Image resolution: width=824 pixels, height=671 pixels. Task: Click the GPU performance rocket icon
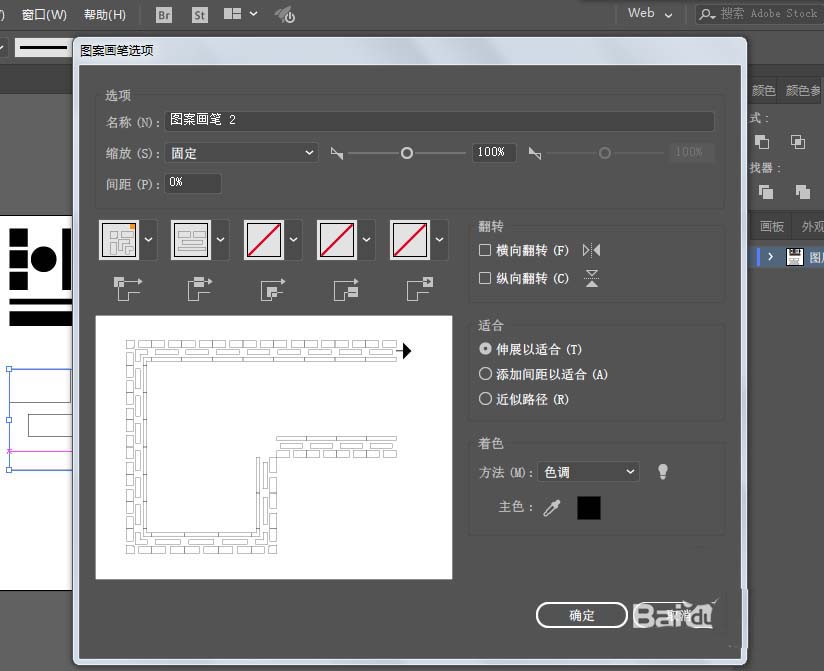[285, 15]
